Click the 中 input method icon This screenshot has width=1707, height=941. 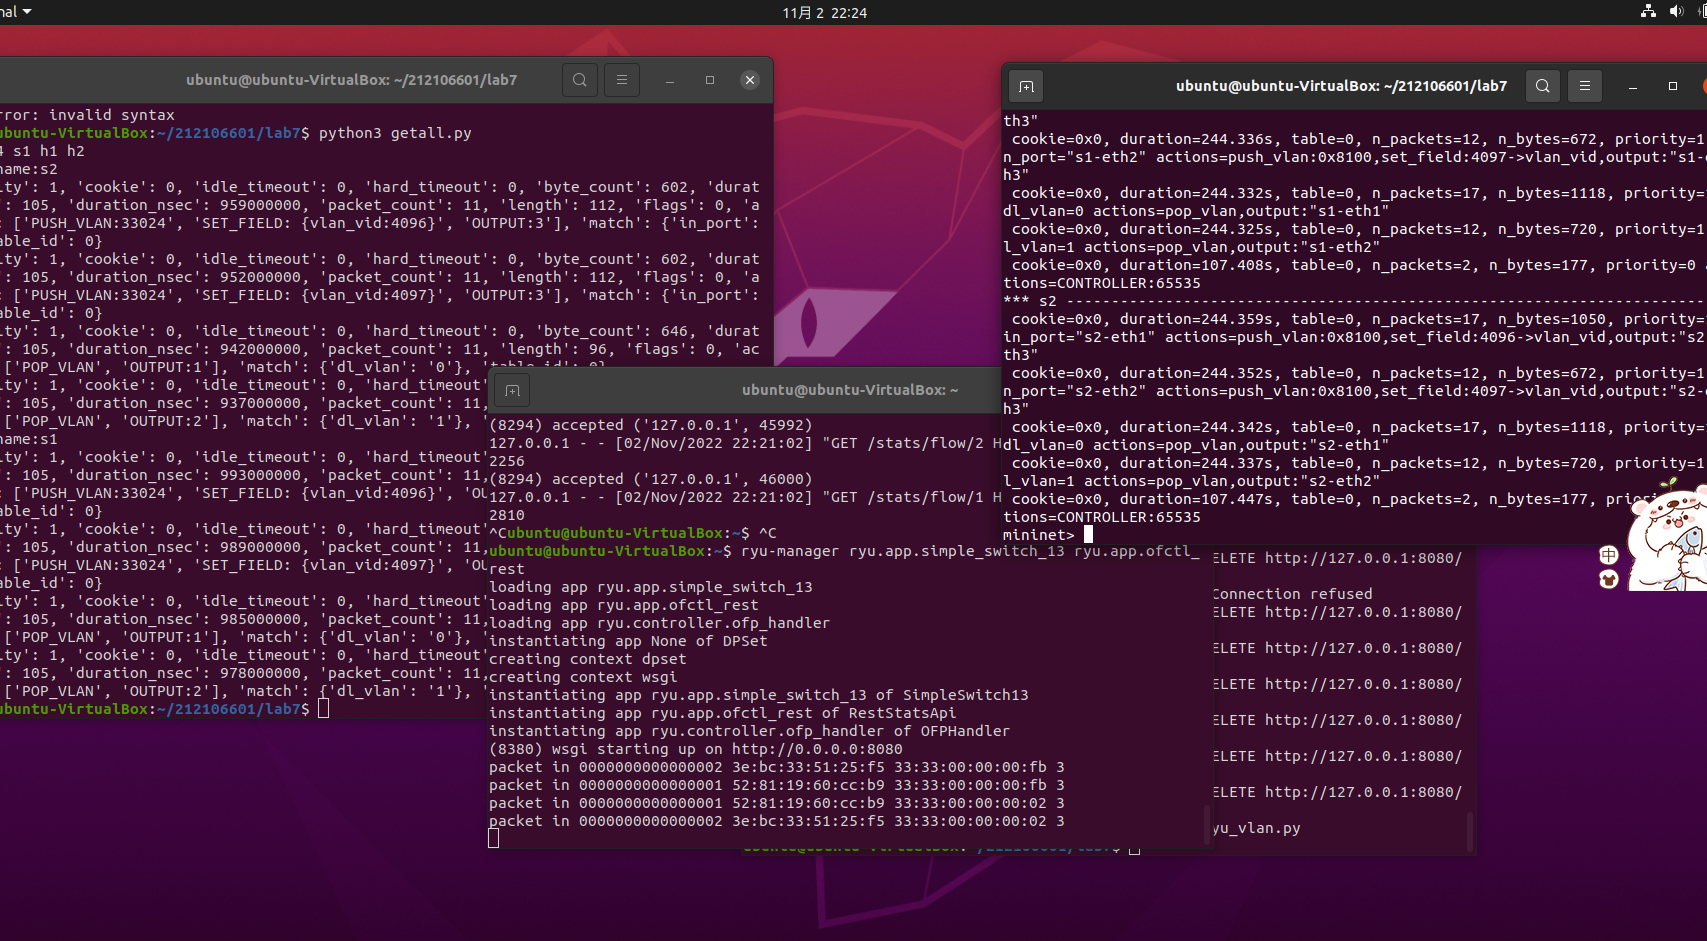point(1608,556)
